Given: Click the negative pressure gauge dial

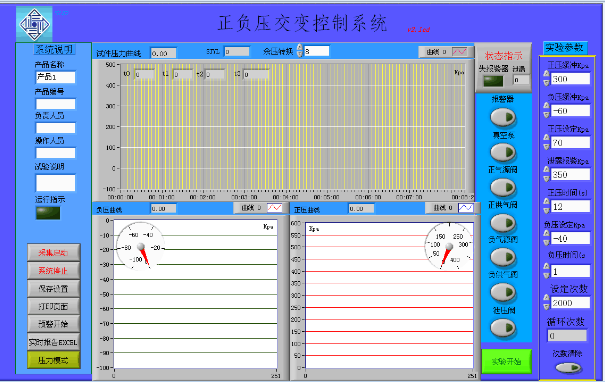Looking at the screenshot, I should pos(140,246).
